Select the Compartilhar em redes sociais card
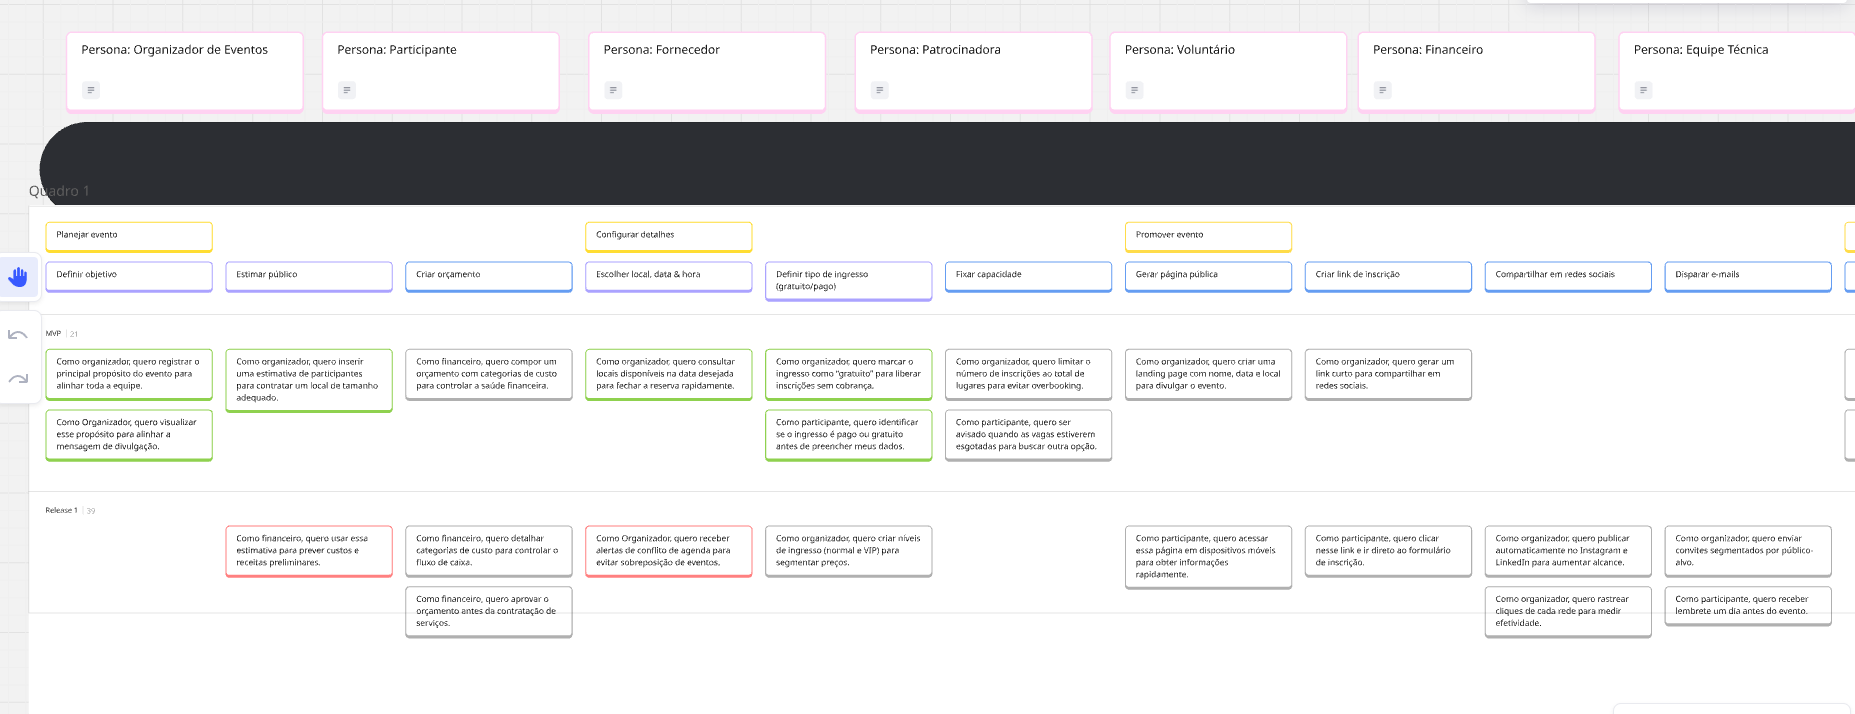Image resolution: width=1855 pixels, height=714 pixels. [1567, 275]
